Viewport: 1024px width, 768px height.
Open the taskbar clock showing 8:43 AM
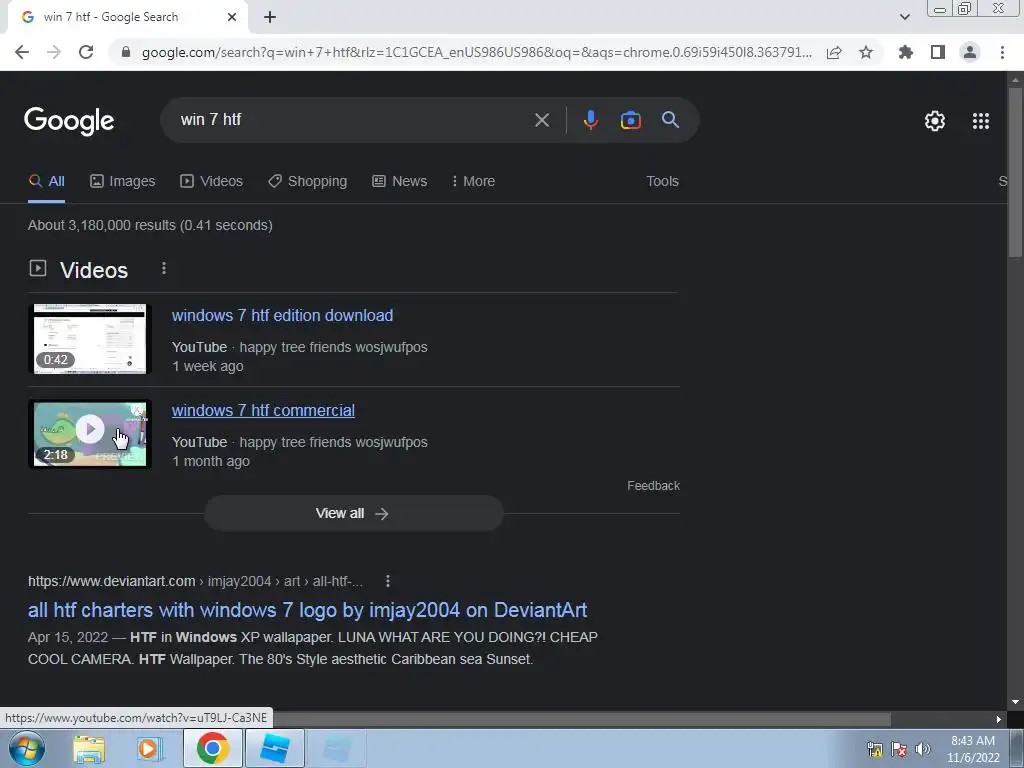(973, 749)
